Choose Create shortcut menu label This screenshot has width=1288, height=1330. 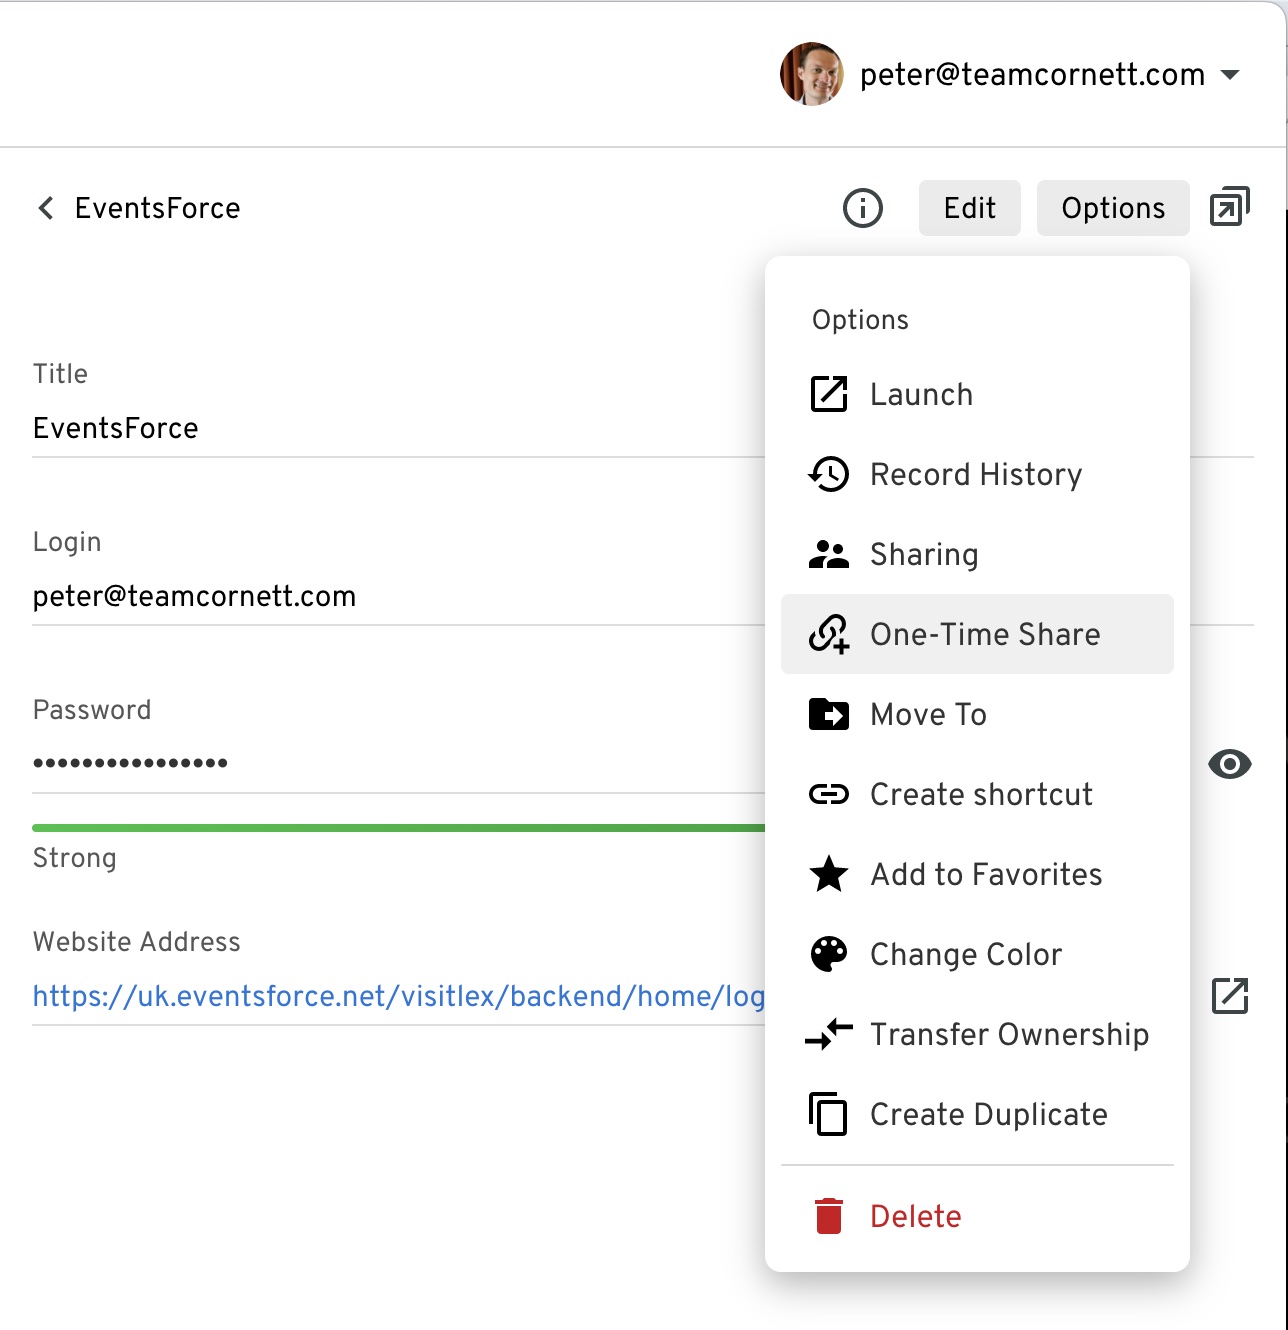981,794
